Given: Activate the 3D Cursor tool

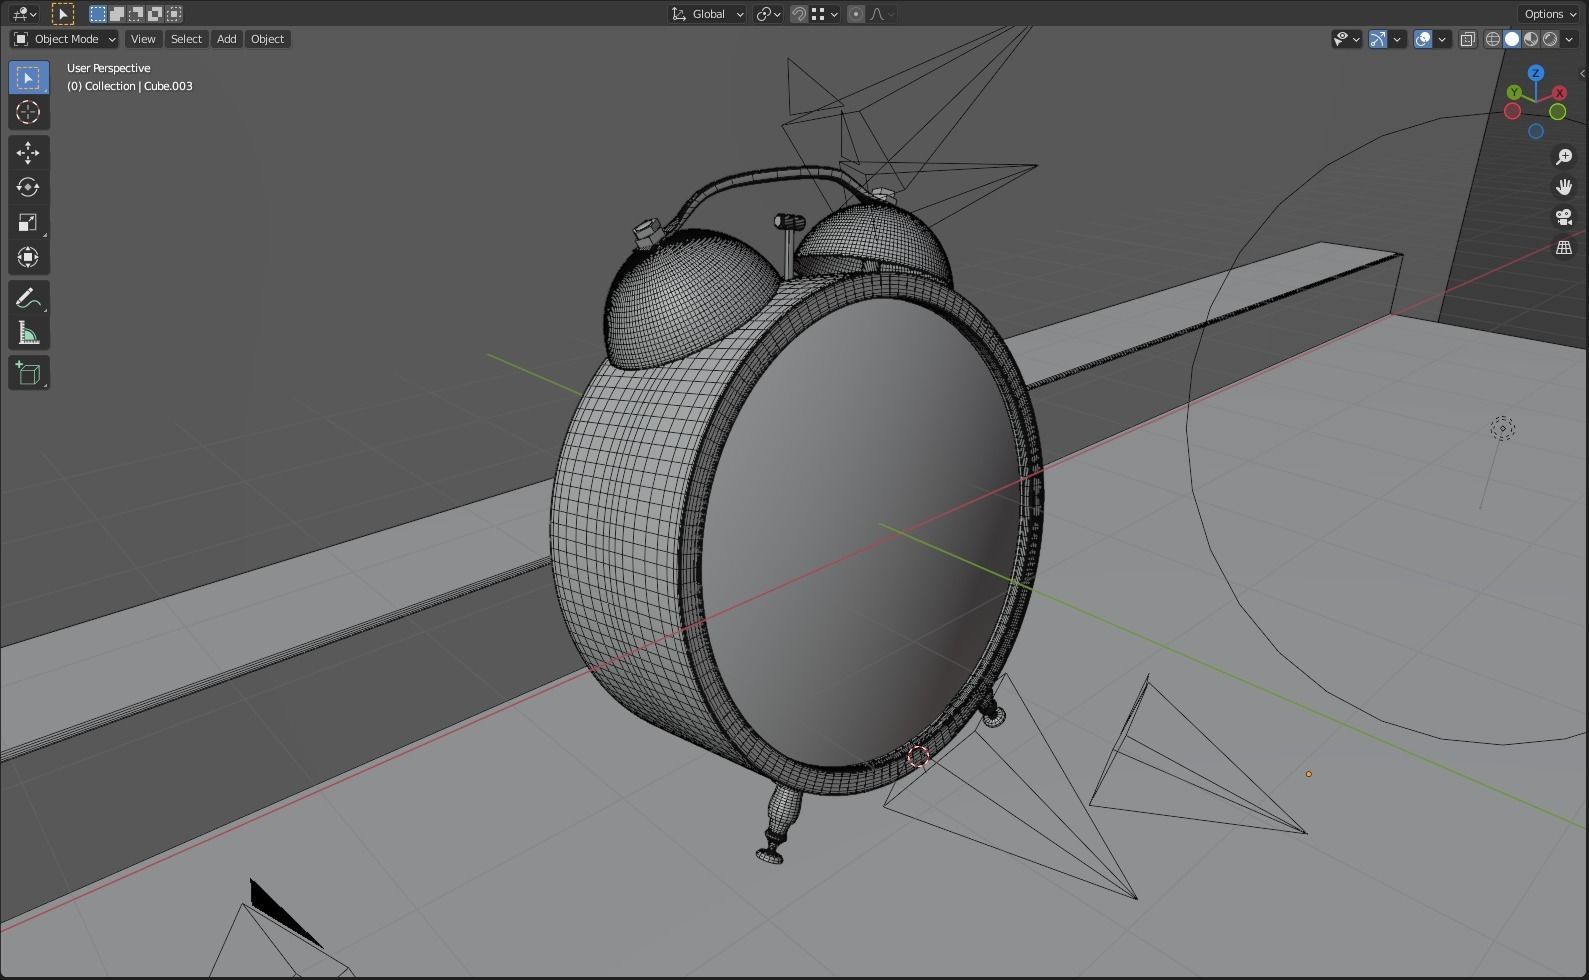Looking at the screenshot, I should [28, 113].
